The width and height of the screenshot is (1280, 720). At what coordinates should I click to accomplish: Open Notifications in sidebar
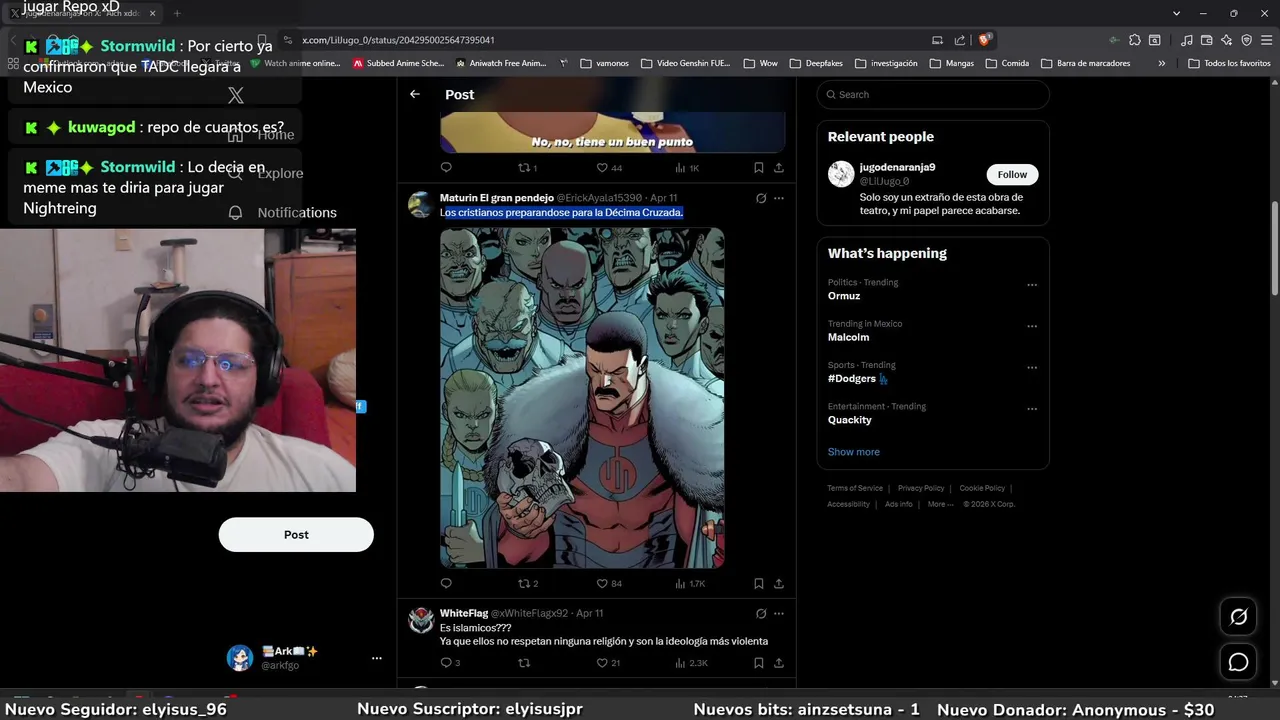click(x=282, y=212)
